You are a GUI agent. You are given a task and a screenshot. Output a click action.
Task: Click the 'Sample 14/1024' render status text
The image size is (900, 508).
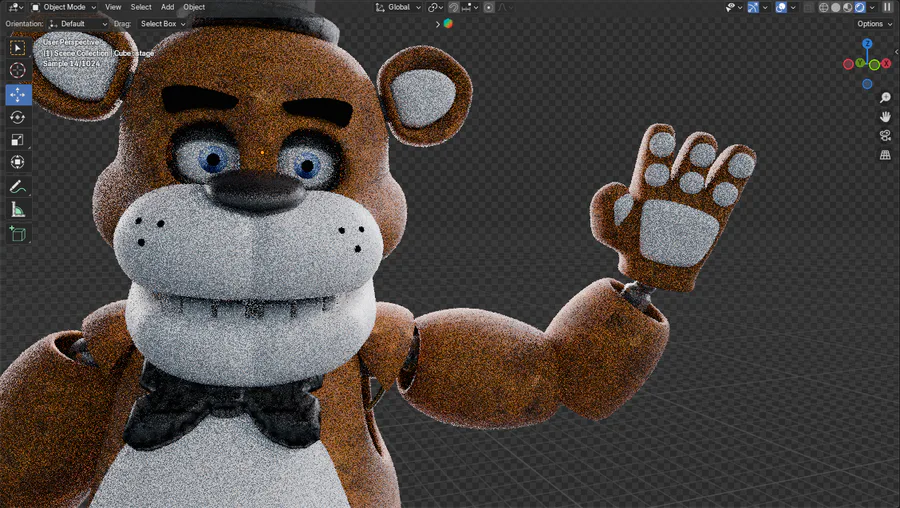tap(72, 64)
